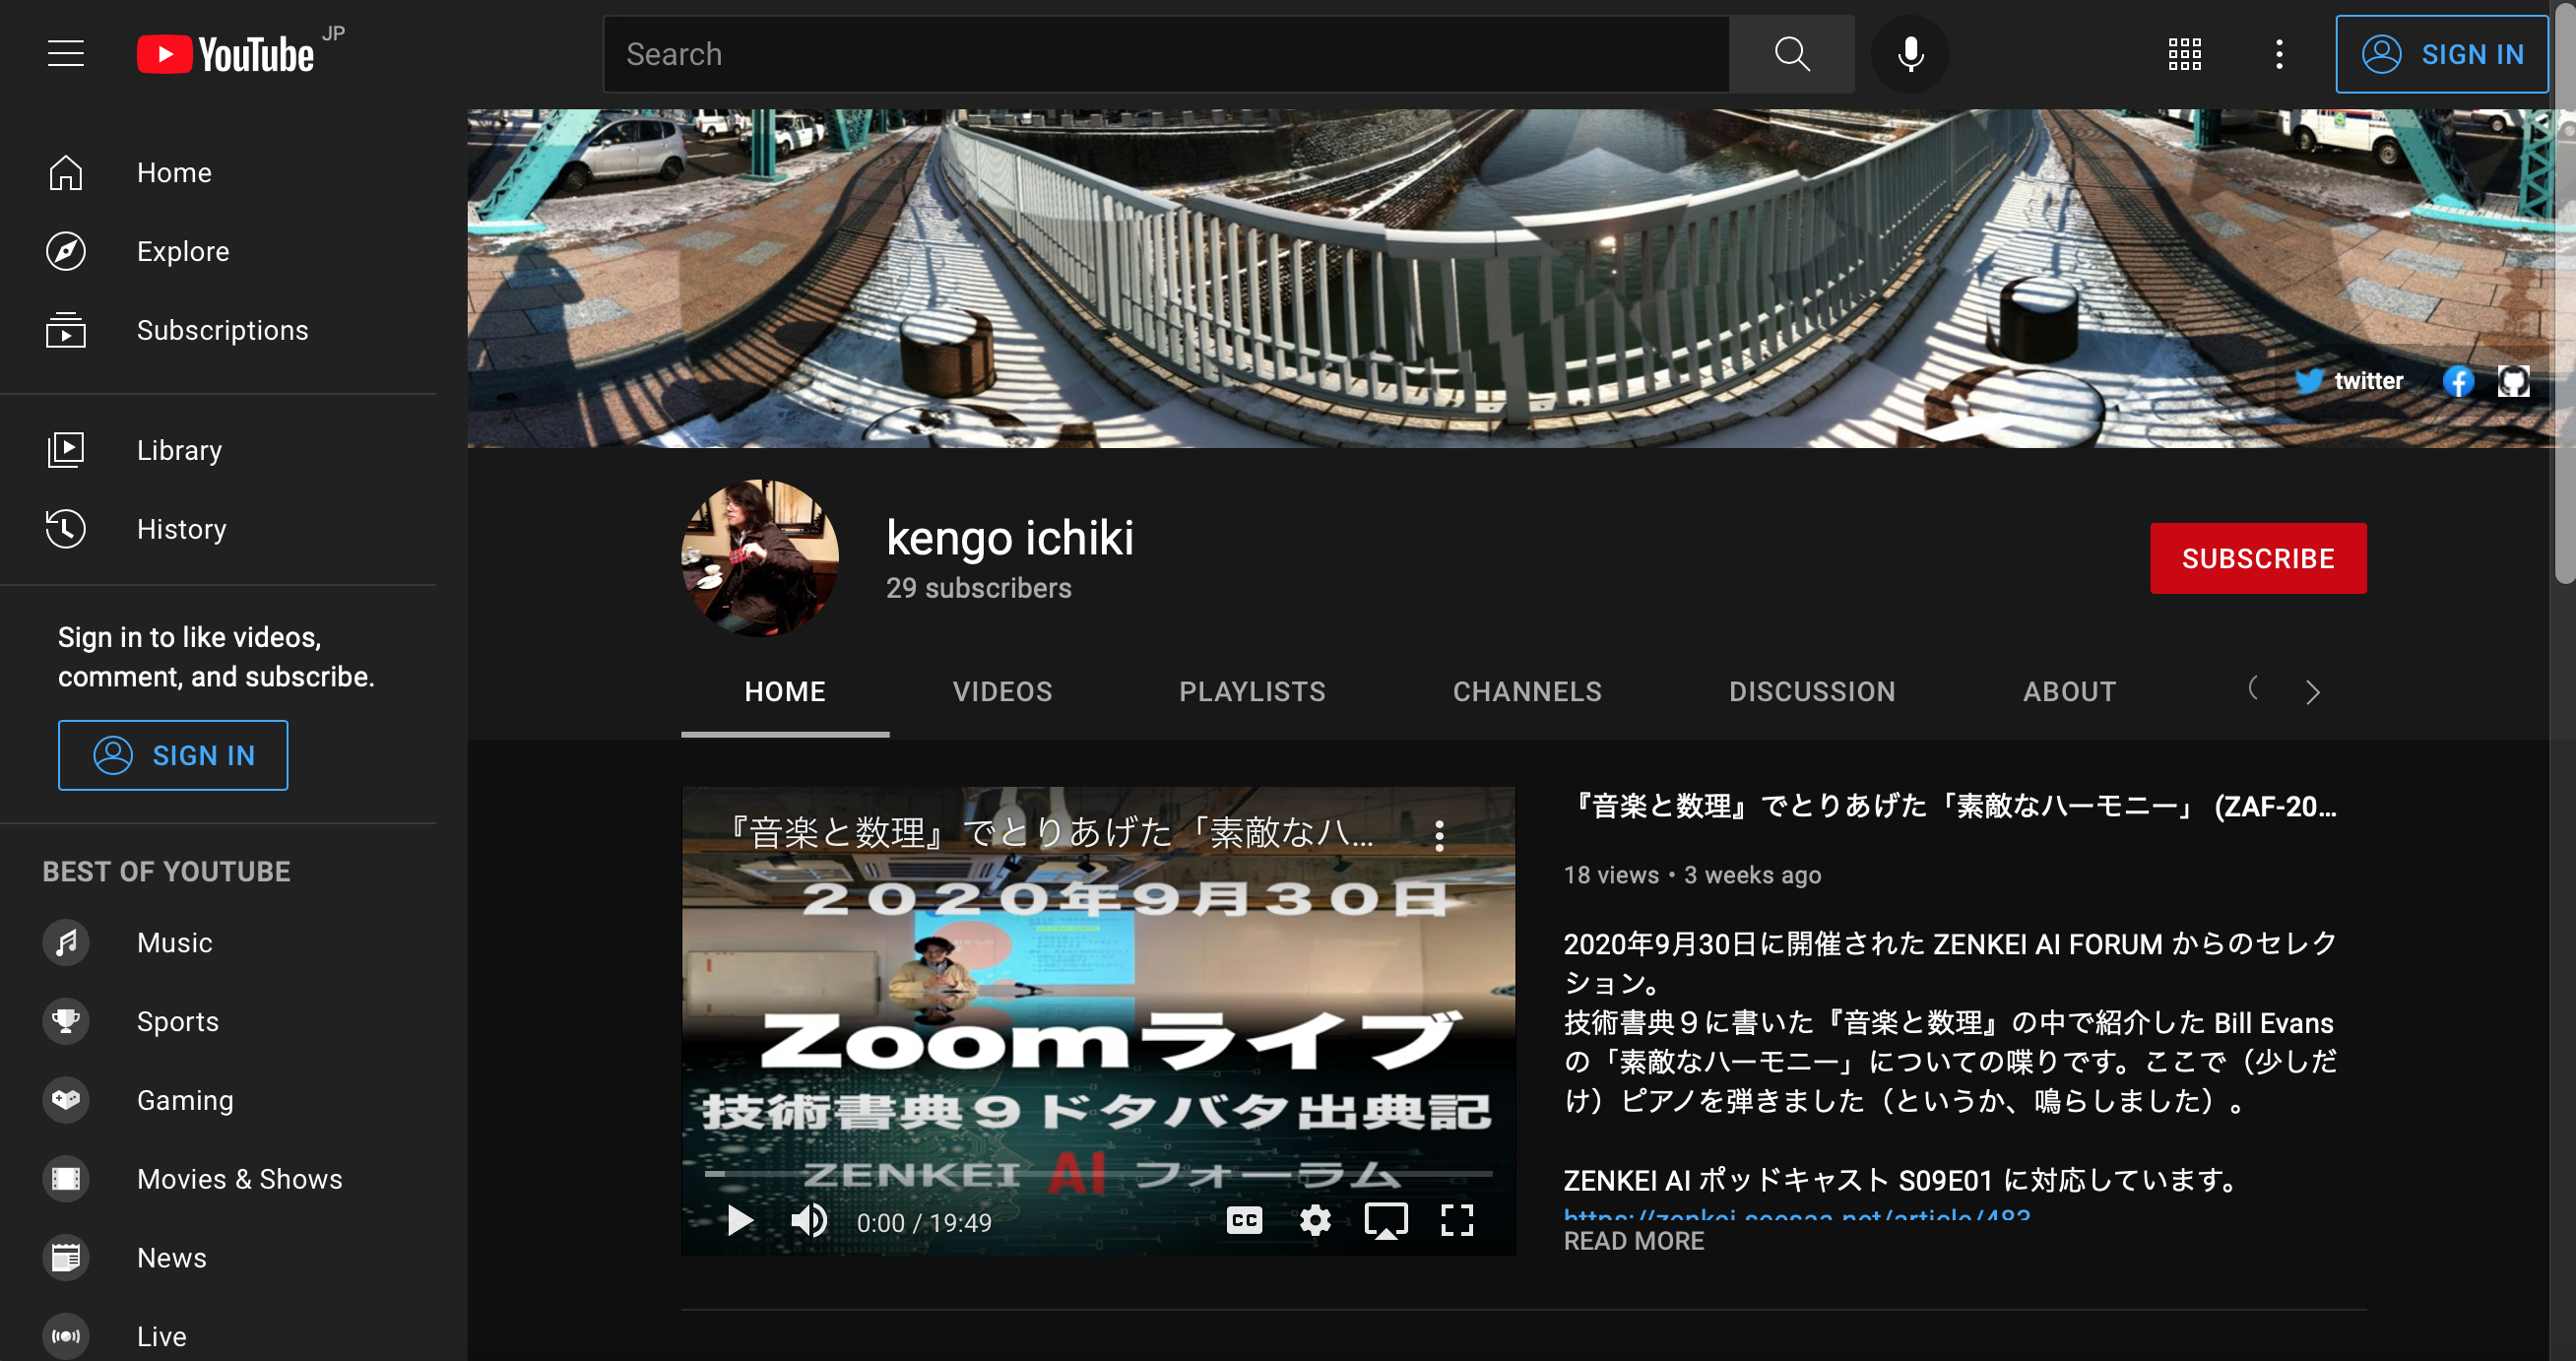
Task: Open Explore in the sidebar
Action: point(218,251)
